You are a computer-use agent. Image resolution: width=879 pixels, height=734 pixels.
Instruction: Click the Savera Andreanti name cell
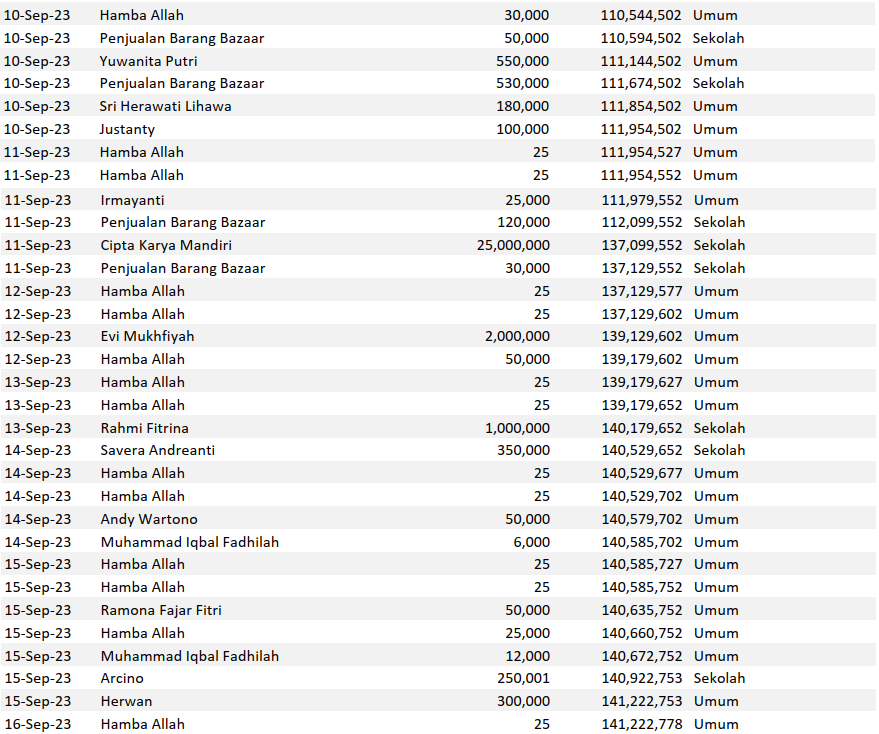point(157,450)
